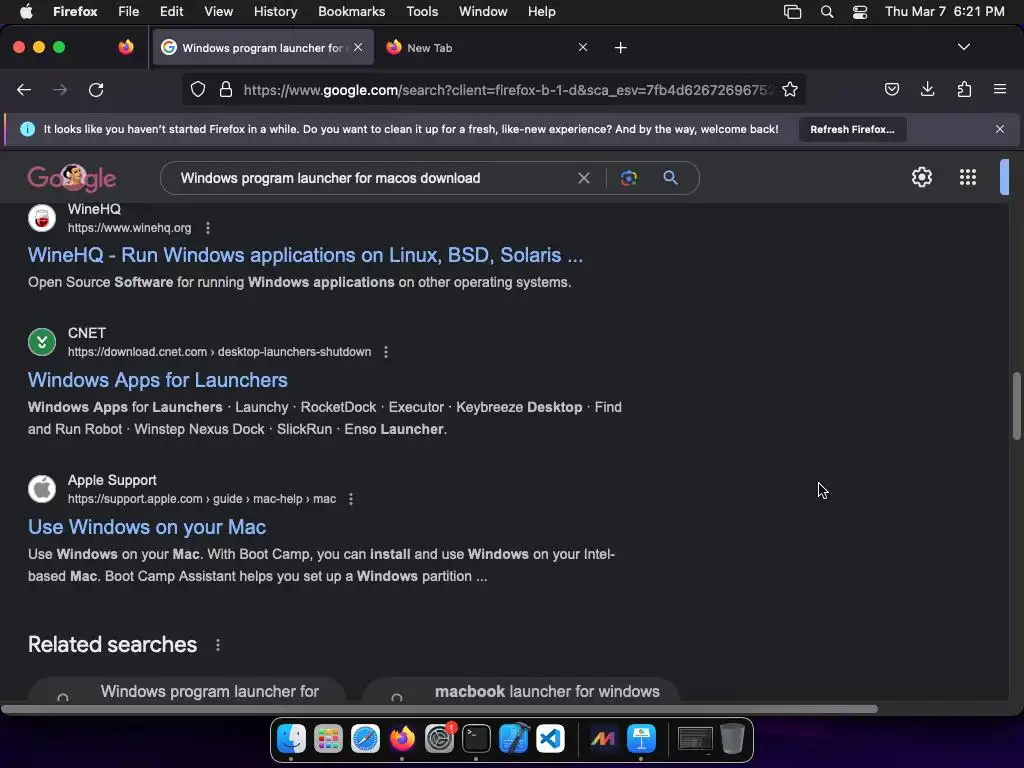1024x768 pixels.
Task: Open the Trash in the dock
Action: pyautogui.click(x=732, y=739)
